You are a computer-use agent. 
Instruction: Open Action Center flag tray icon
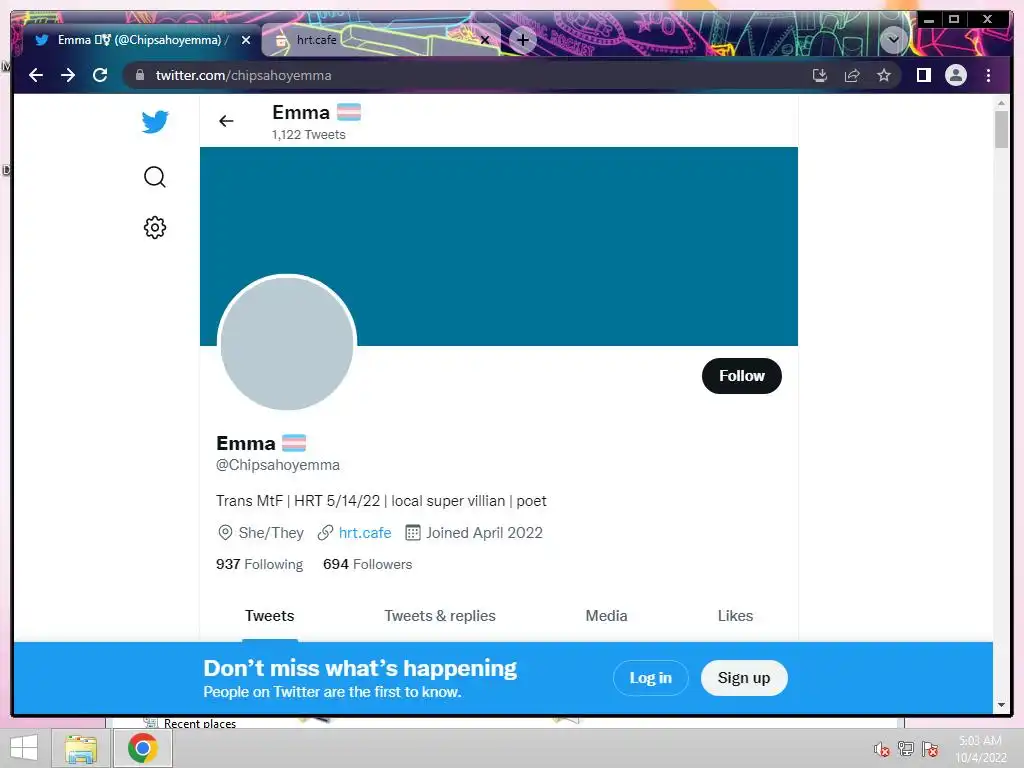[x=930, y=749]
